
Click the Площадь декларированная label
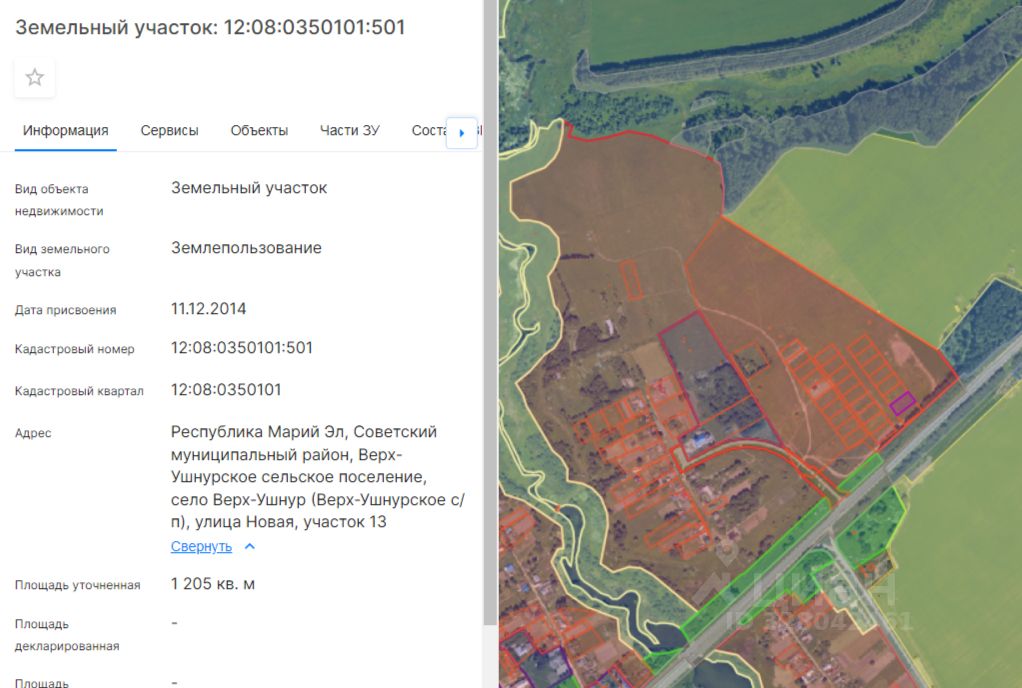tap(66, 635)
